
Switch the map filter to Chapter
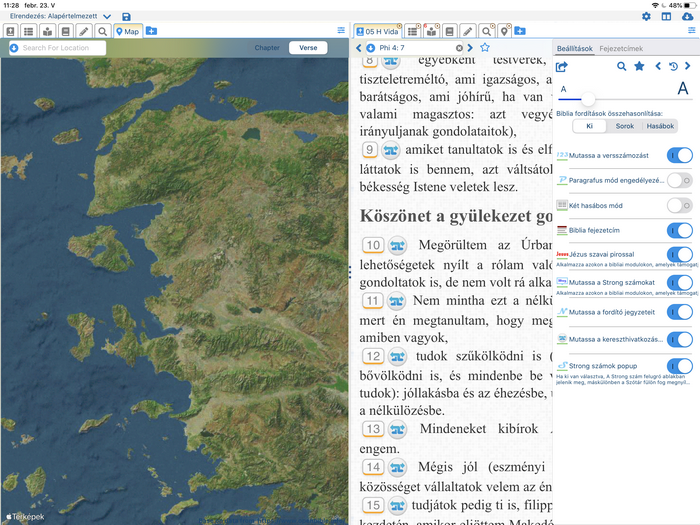click(267, 48)
